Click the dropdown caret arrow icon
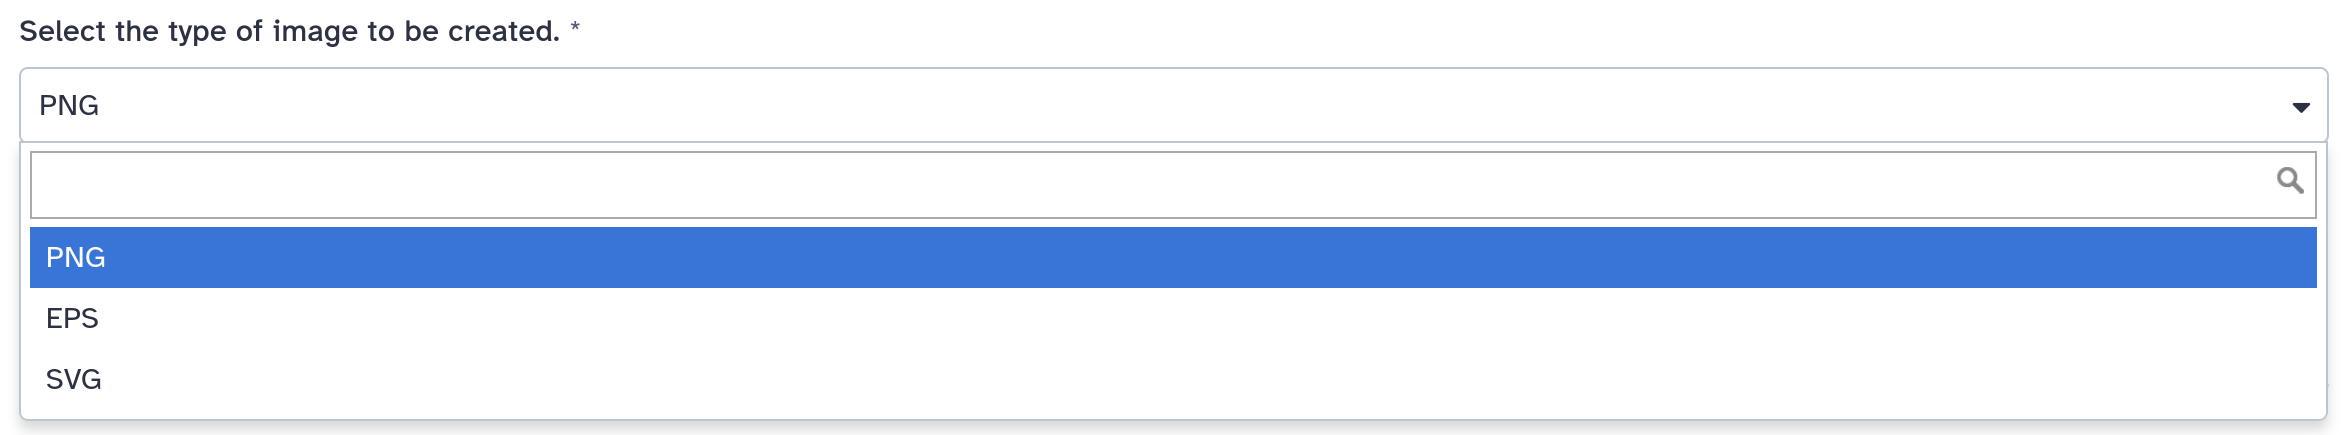 point(2300,107)
